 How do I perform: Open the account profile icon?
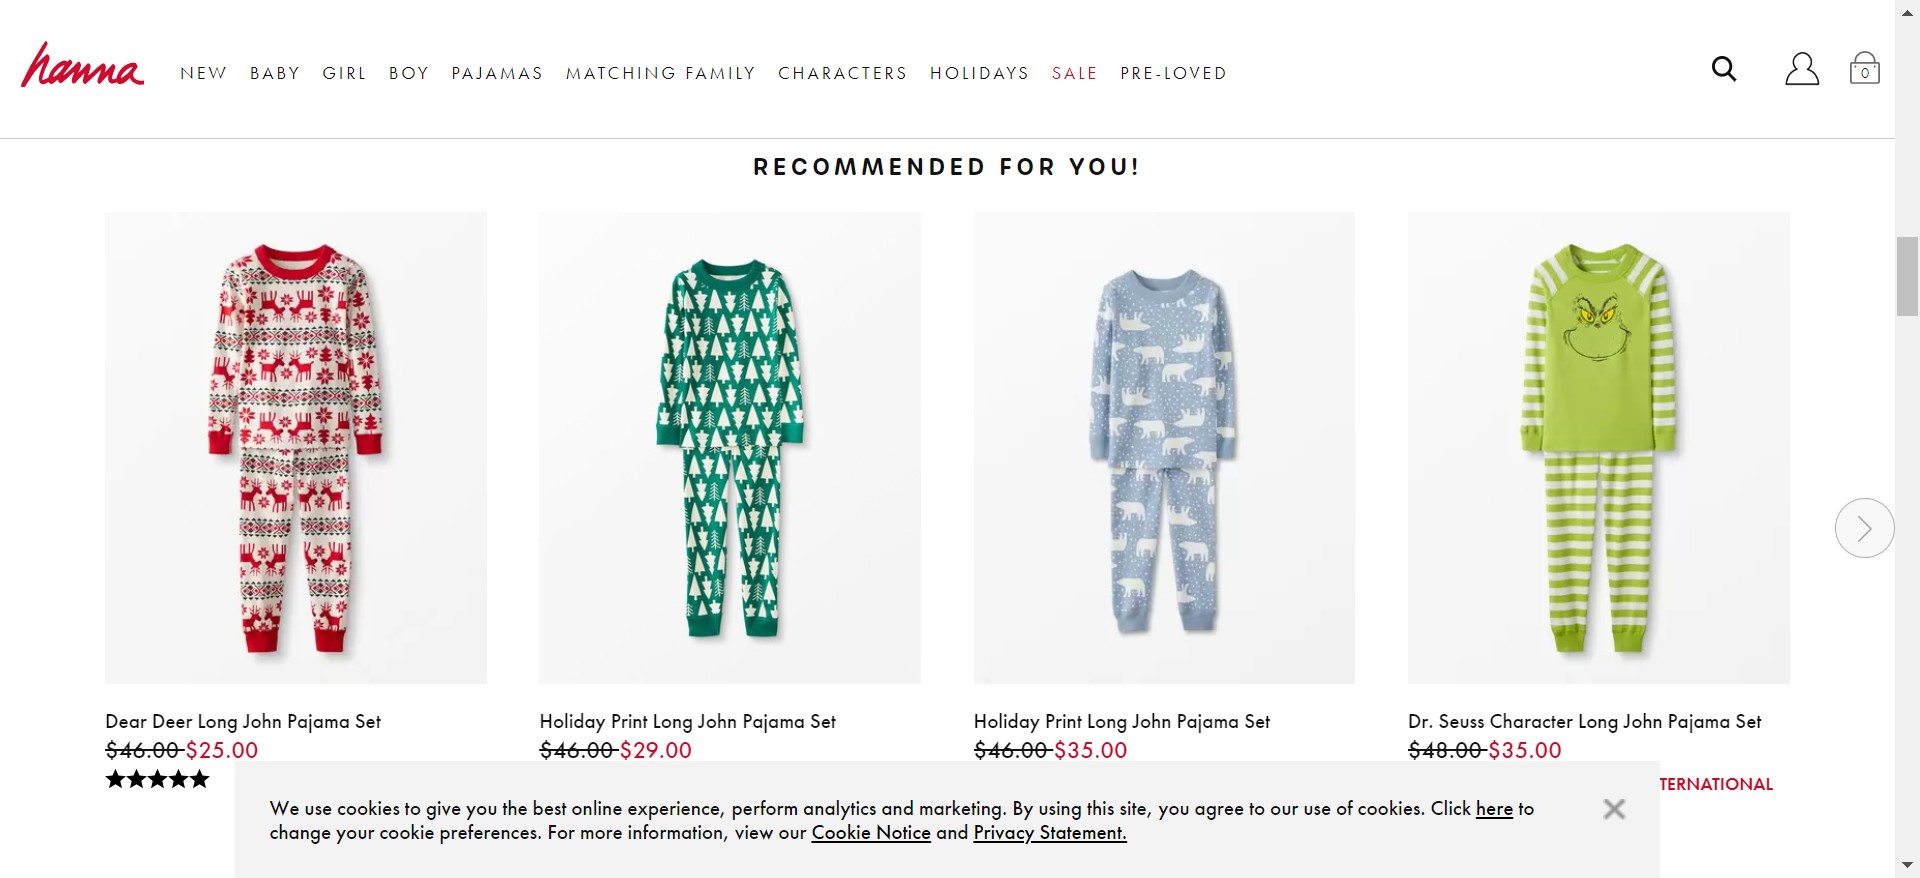[x=1801, y=69]
